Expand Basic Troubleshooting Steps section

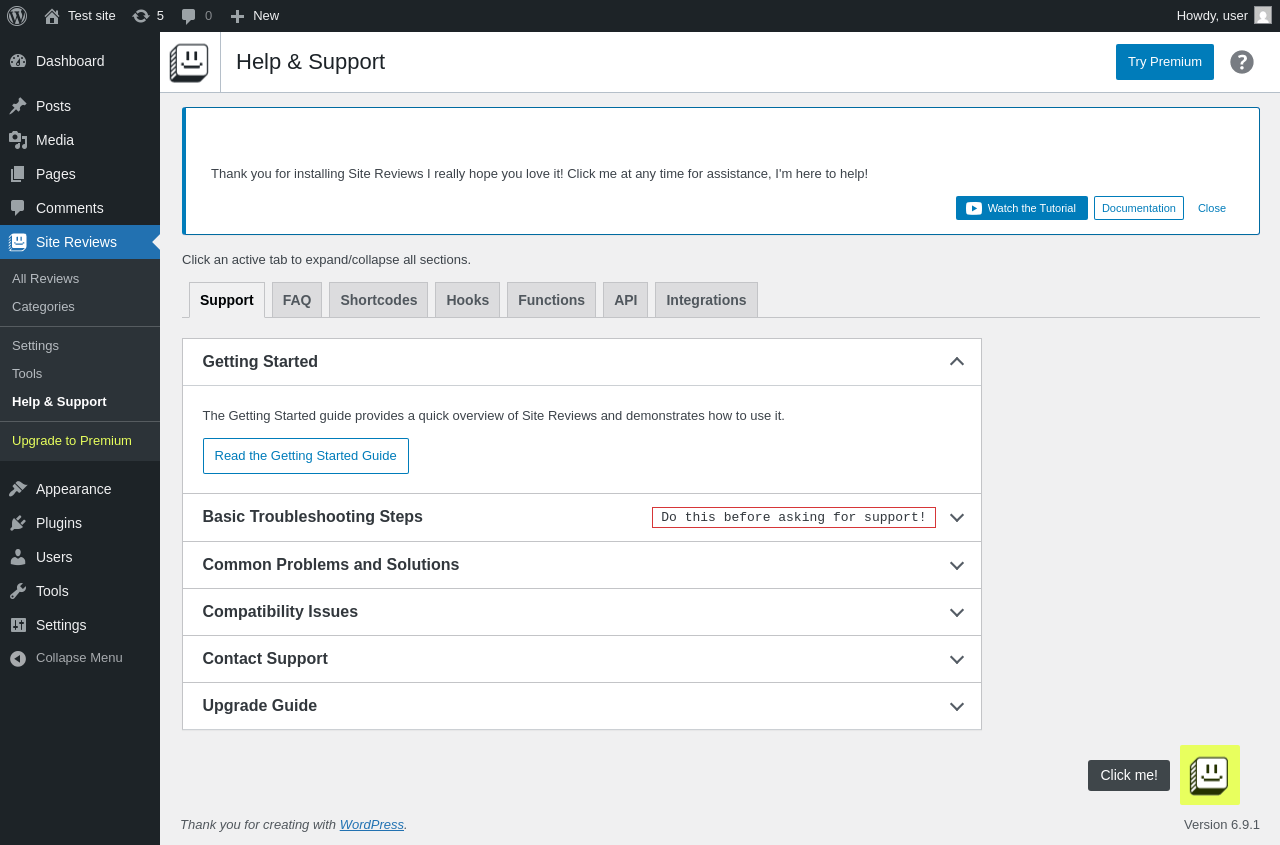click(956, 517)
